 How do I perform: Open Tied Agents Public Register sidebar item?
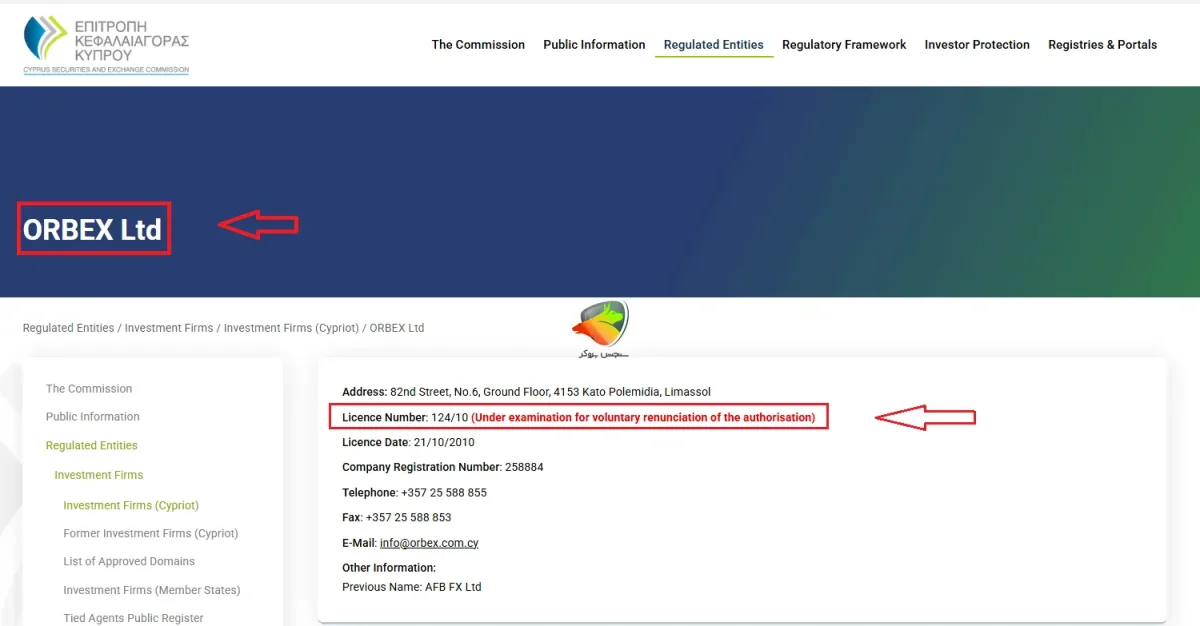click(x=133, y=618)
